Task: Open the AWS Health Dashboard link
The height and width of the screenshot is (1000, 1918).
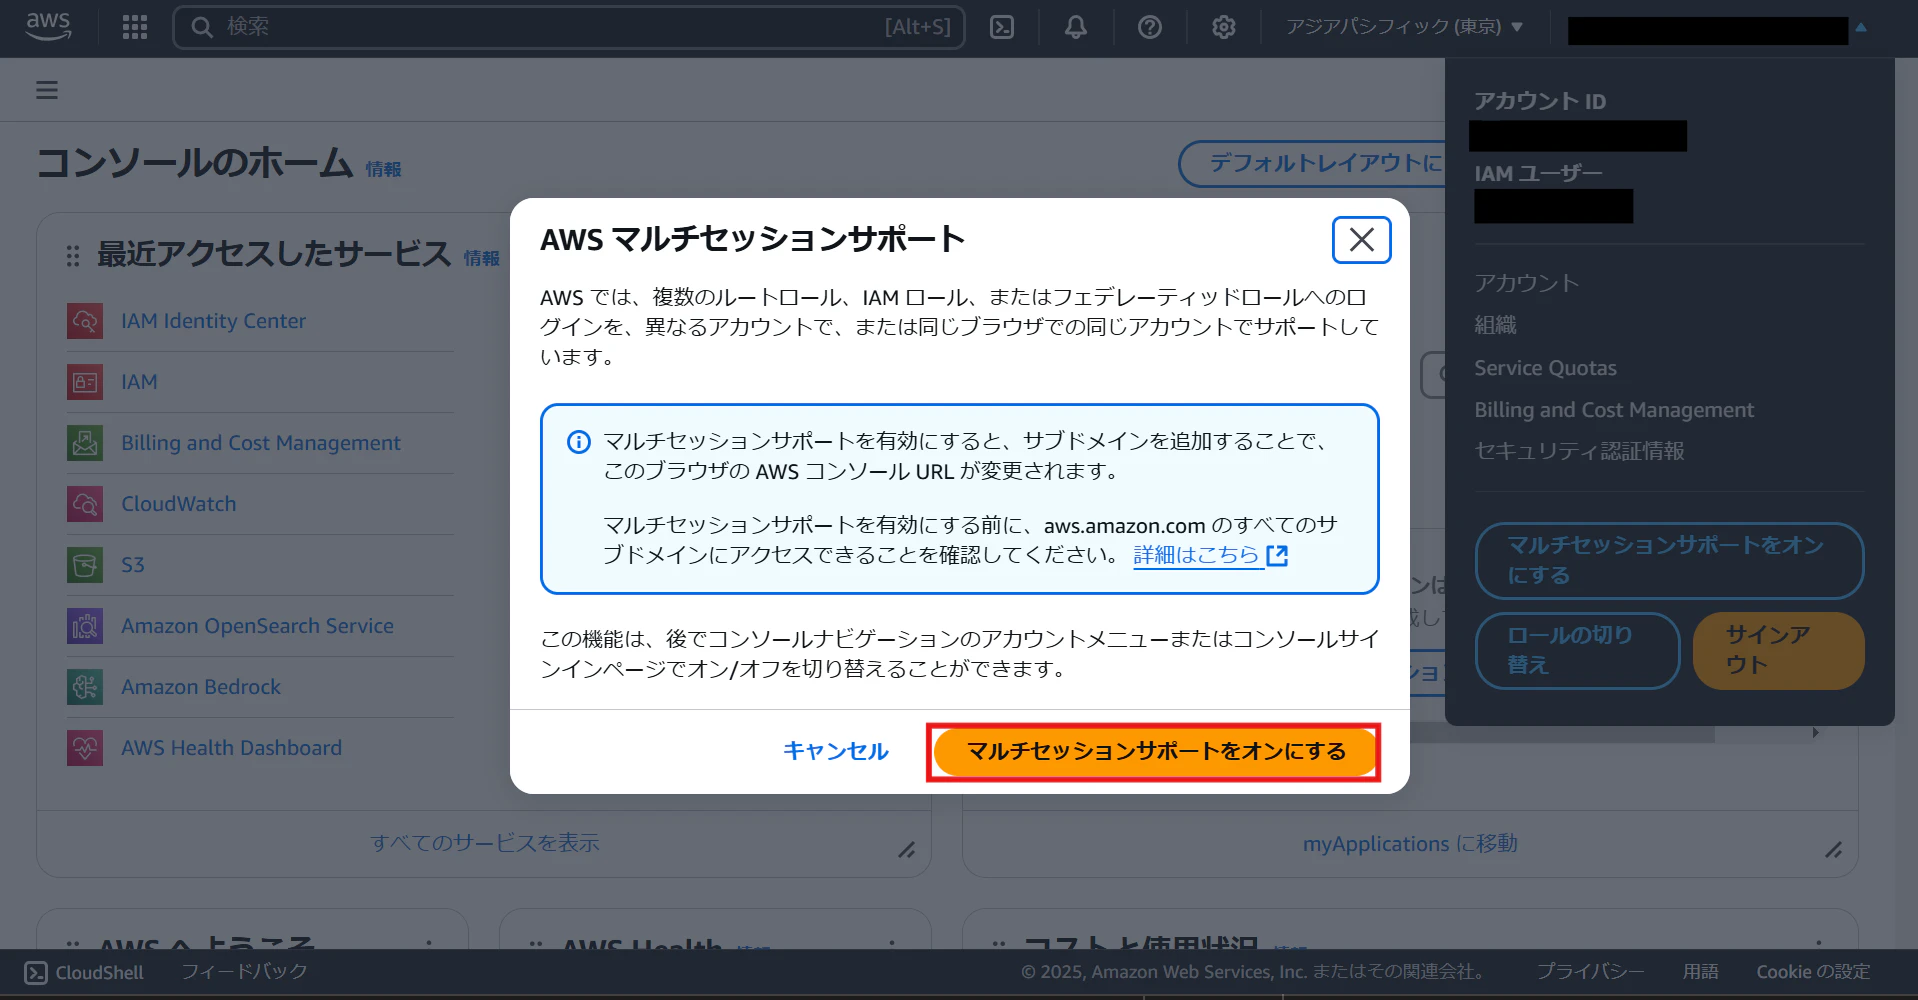Action: [231, 748]
